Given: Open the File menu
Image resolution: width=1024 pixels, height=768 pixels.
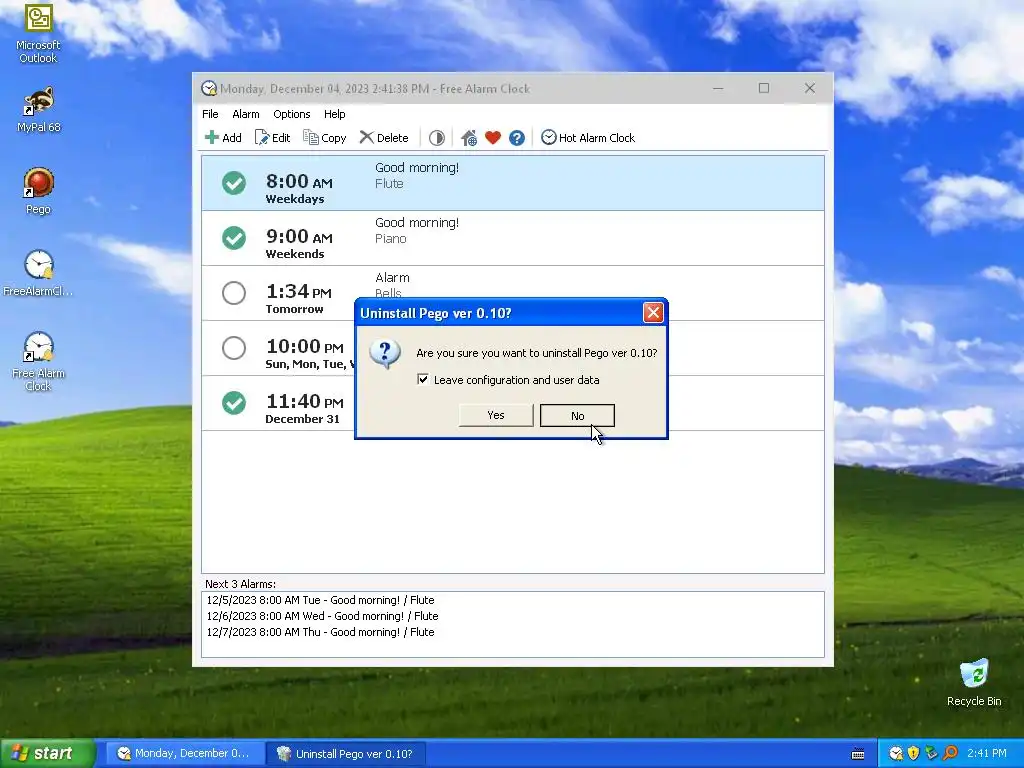Looking at the screenshot, I should tap(210, 114).
